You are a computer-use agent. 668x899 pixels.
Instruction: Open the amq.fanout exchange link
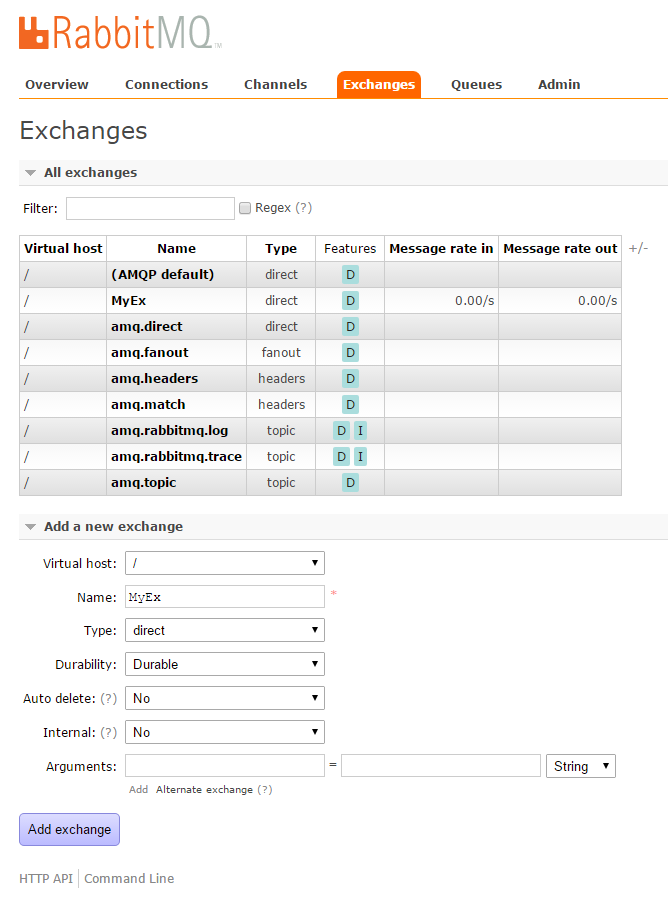[x=150, y=353]
